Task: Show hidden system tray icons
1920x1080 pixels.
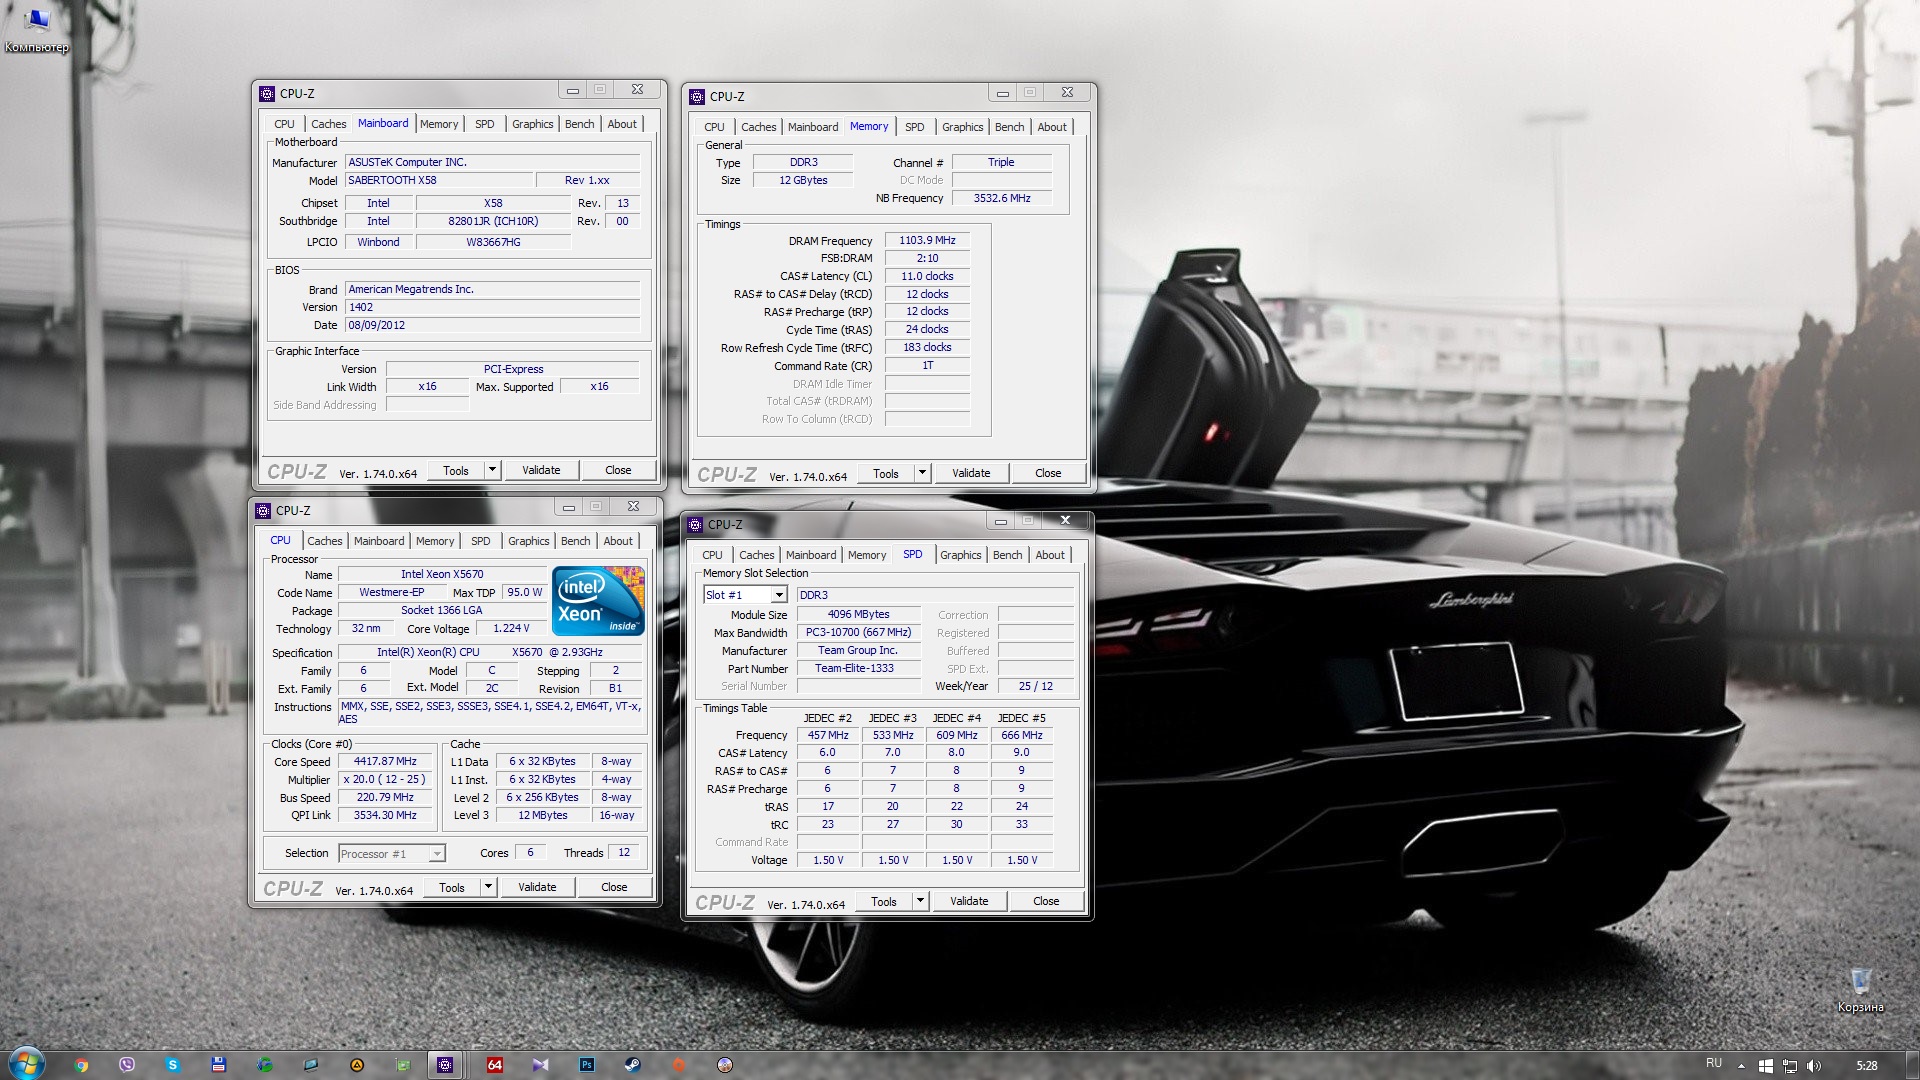Action: [1741, 1066]
